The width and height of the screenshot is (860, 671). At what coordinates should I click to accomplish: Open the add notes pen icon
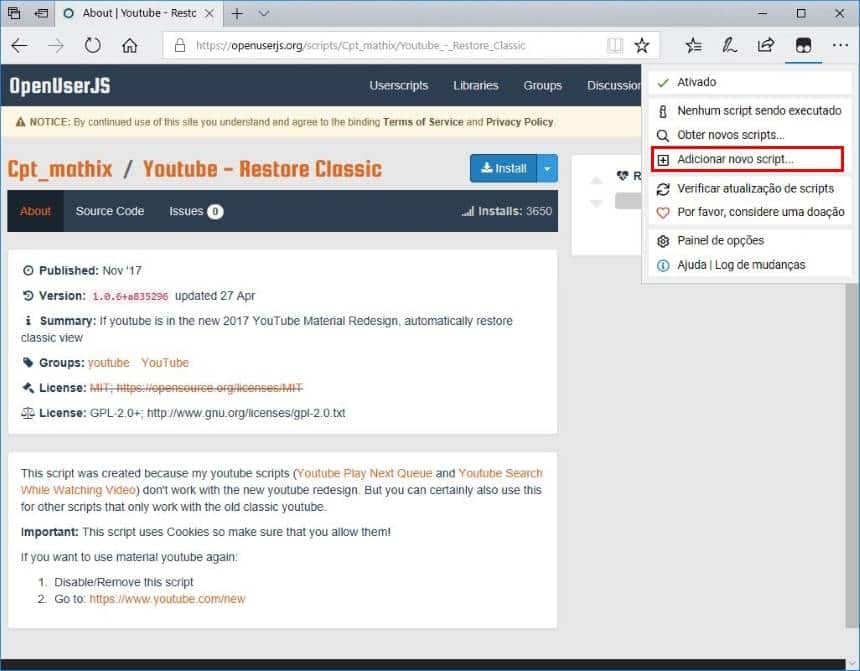coord(729,46)
